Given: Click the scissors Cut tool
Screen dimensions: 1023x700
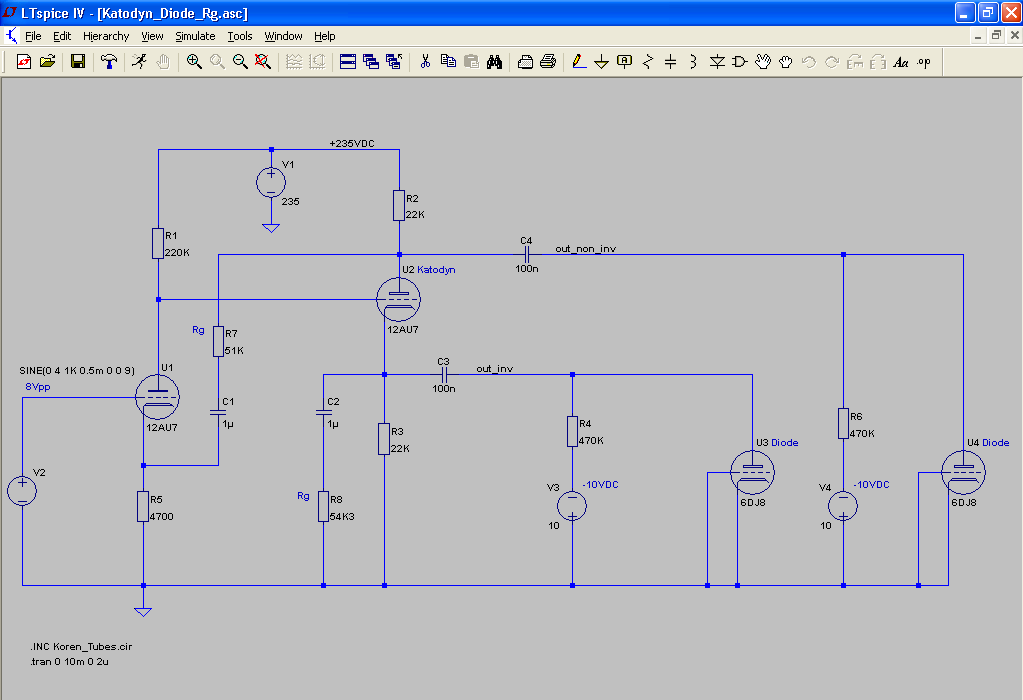Looking at the screenshot, I should click(x=425, y=62).
